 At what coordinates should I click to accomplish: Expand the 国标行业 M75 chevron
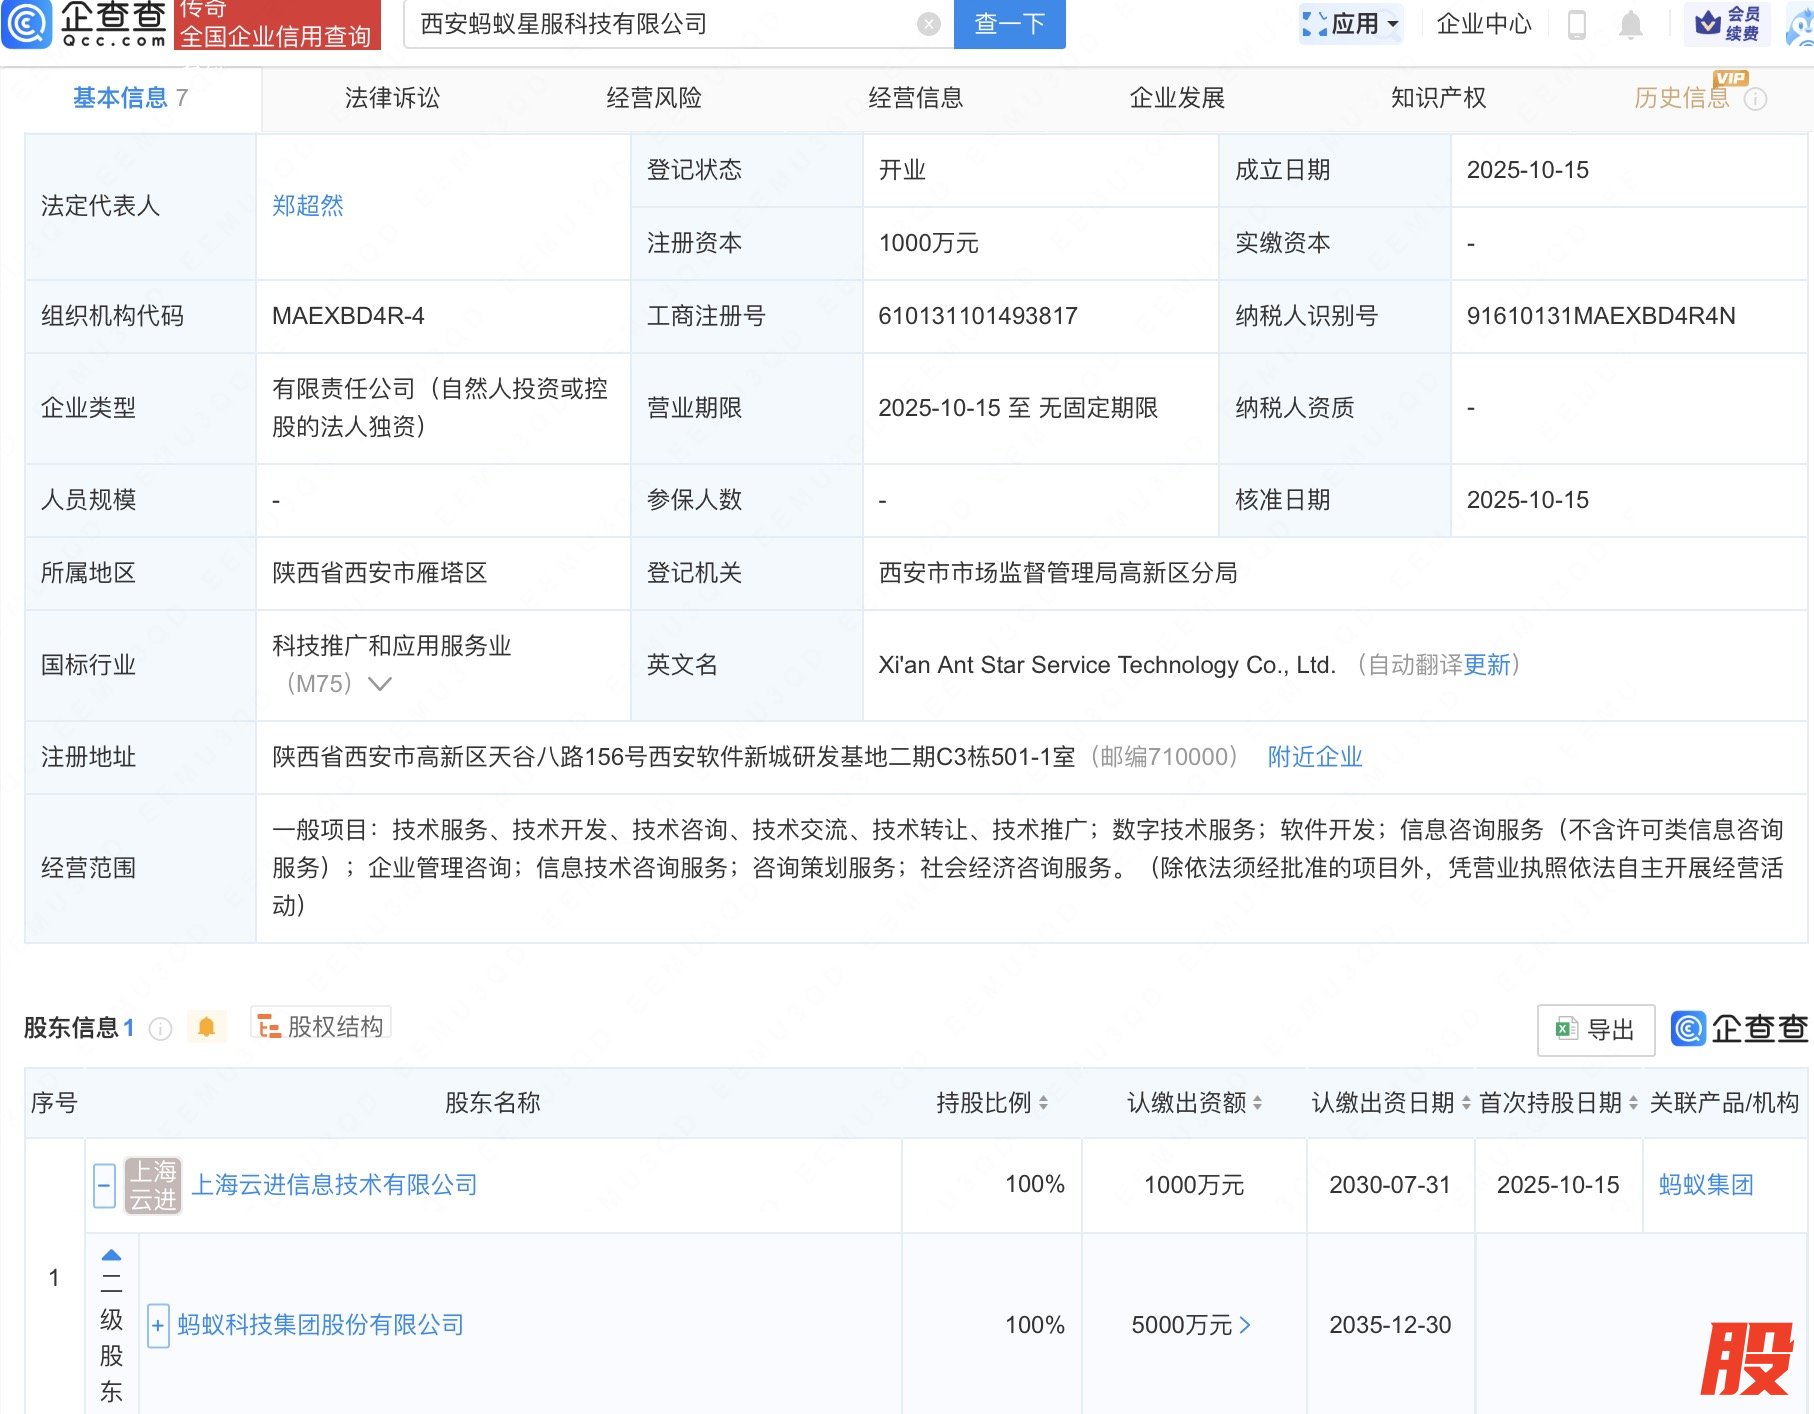coord(380,684)
